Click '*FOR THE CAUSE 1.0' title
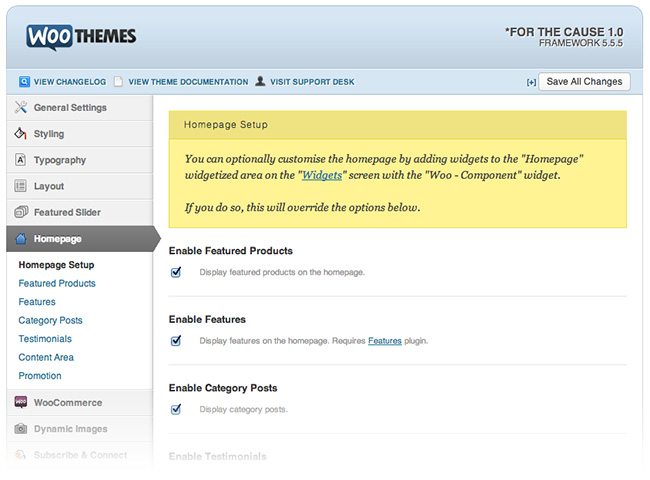This screenshot has height=480, width=650. (x=564, y=32)
